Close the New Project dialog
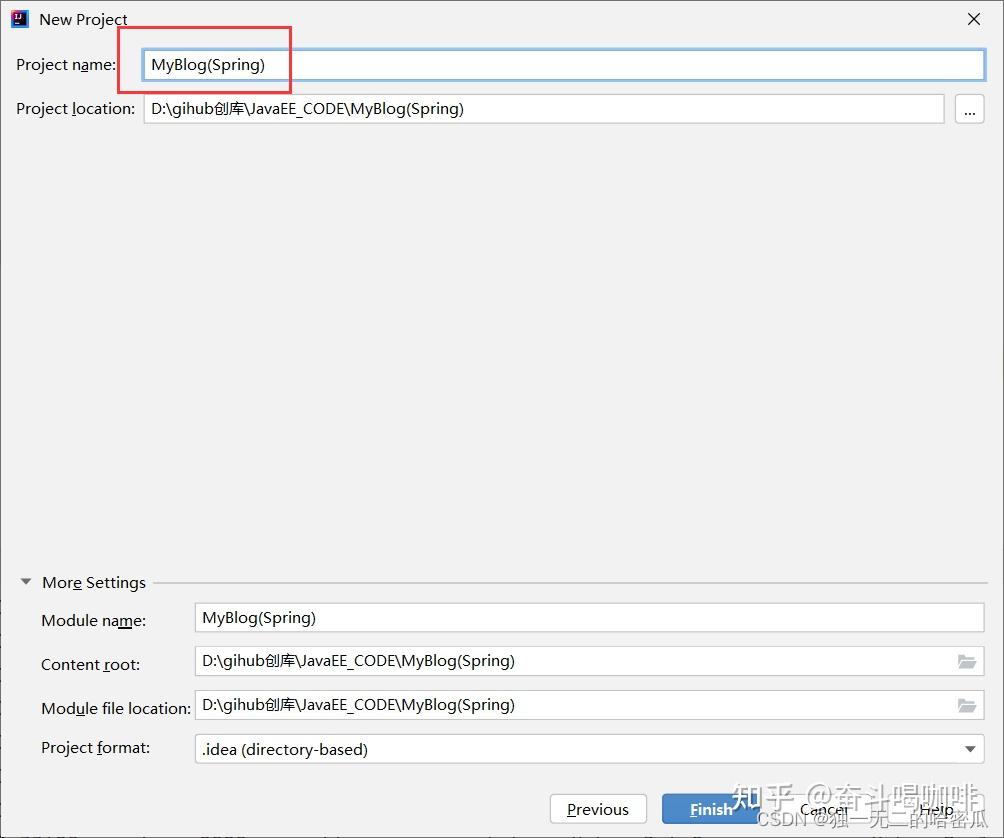The image size is (1004, 838). (x=974, y=18)
